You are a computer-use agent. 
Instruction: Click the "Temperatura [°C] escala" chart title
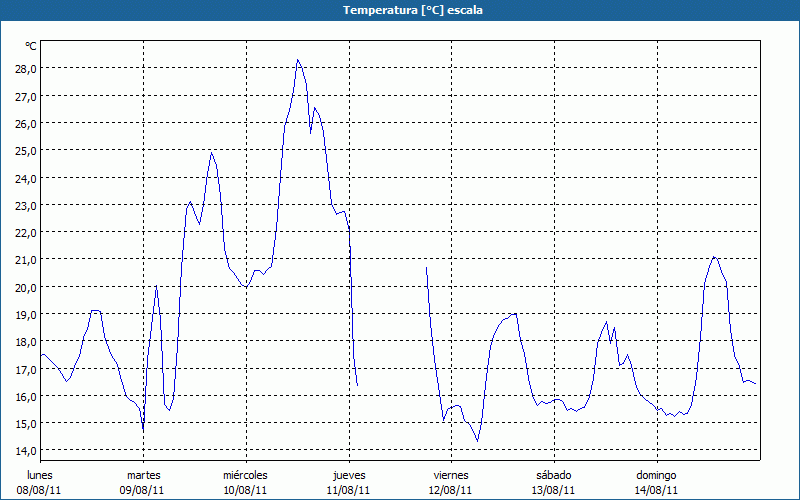(400, 10)
